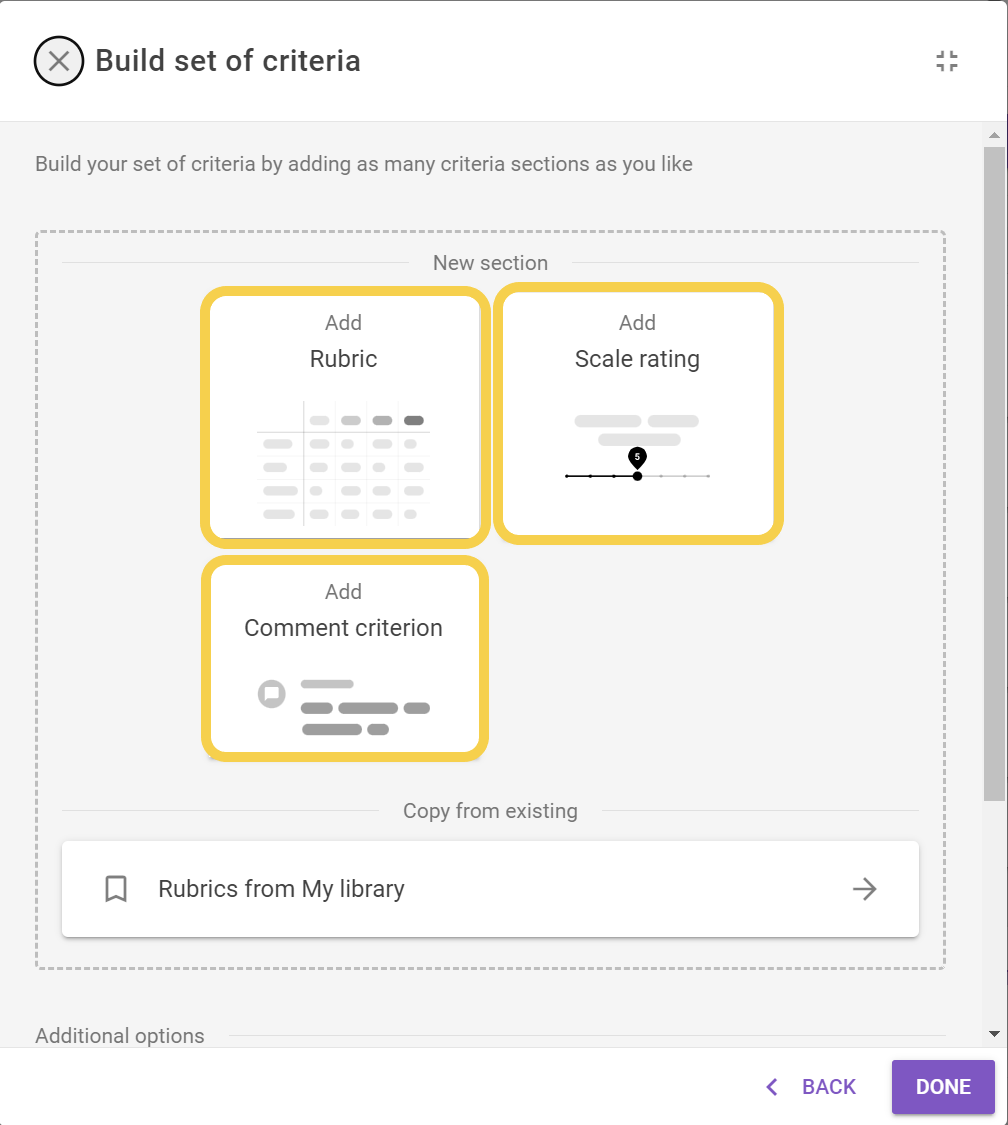Click the exit fullscreen icon in the header
Image resolution: width=1008 pixels, height=1125 pixels.
pos(946,61)
